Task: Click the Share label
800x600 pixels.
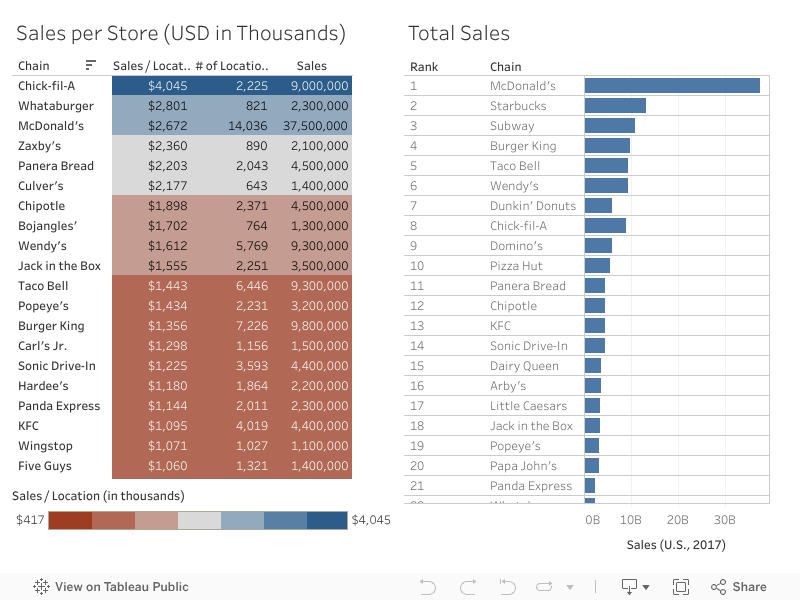Action: (x=749, y=587)
